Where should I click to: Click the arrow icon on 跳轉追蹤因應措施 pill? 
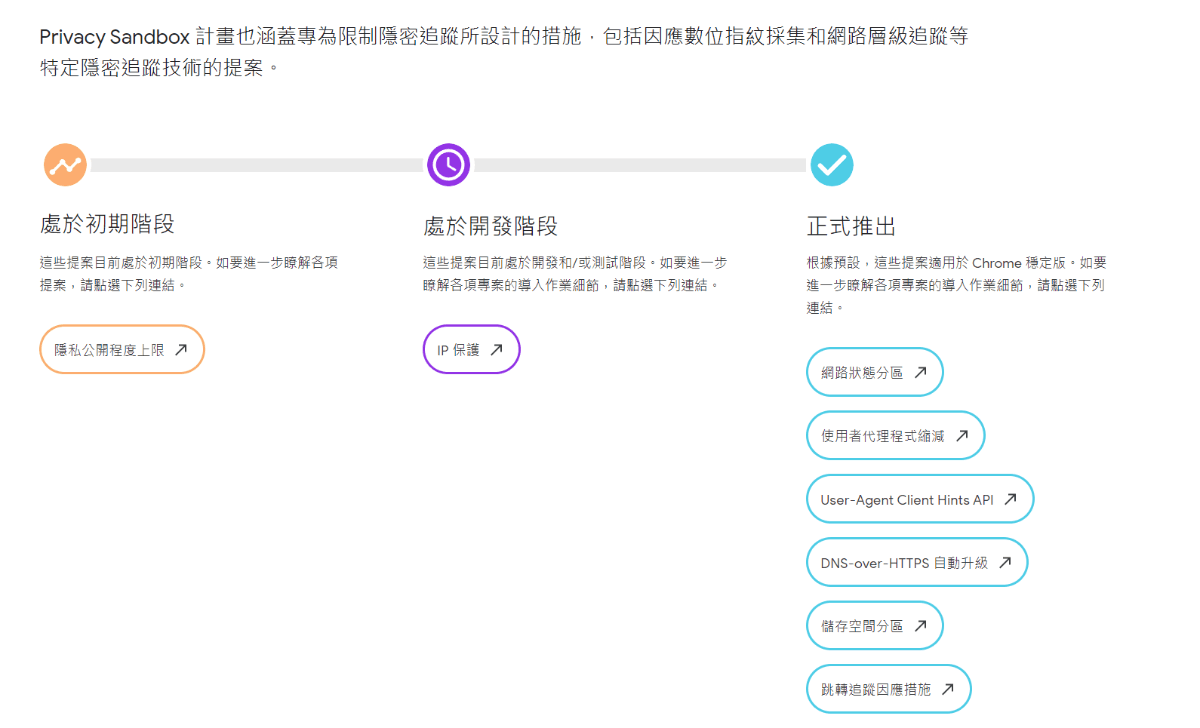click(945, 688)
